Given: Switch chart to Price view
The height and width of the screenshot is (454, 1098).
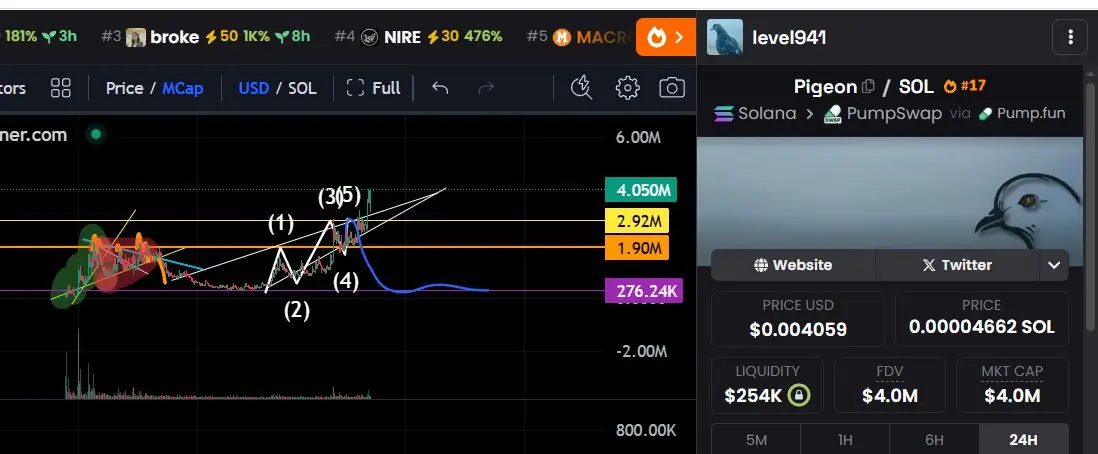Looking at the screenshot, I should click(125, 88).
